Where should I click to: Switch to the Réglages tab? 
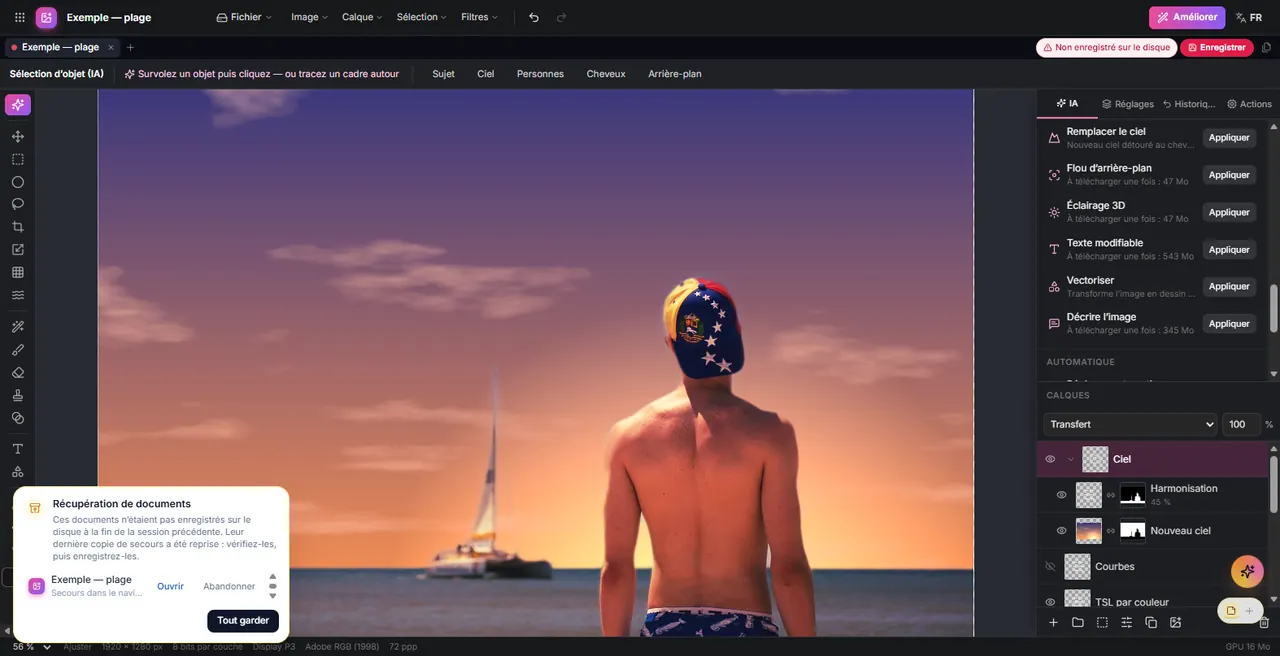point(1127,104)
